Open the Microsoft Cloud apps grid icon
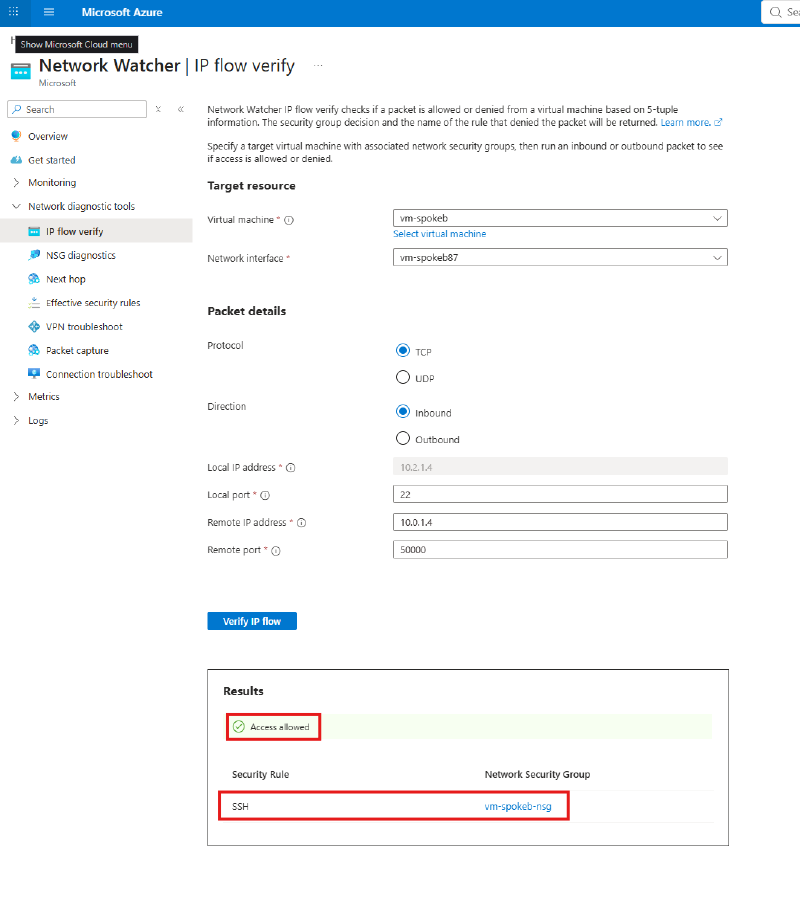The height and width of the screenshot is (902, 800). pos(14,12)
